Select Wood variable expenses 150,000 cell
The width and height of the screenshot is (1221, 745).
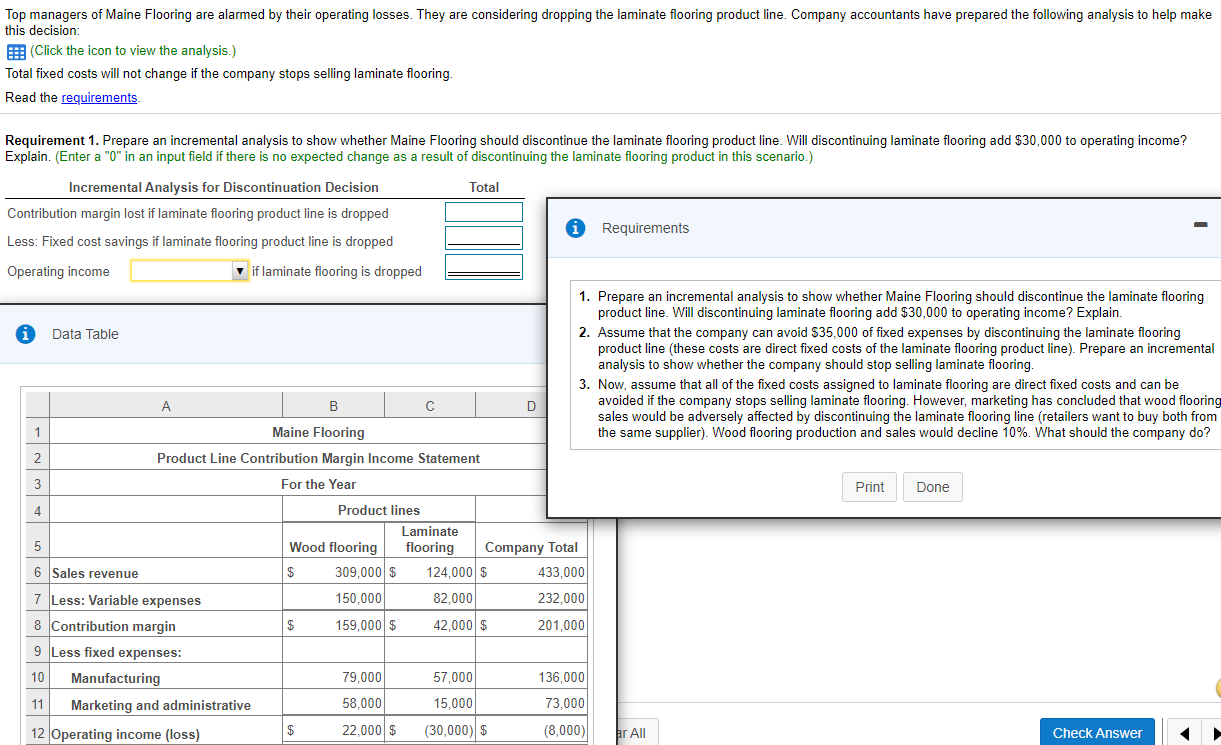click(x=333, y=599)
